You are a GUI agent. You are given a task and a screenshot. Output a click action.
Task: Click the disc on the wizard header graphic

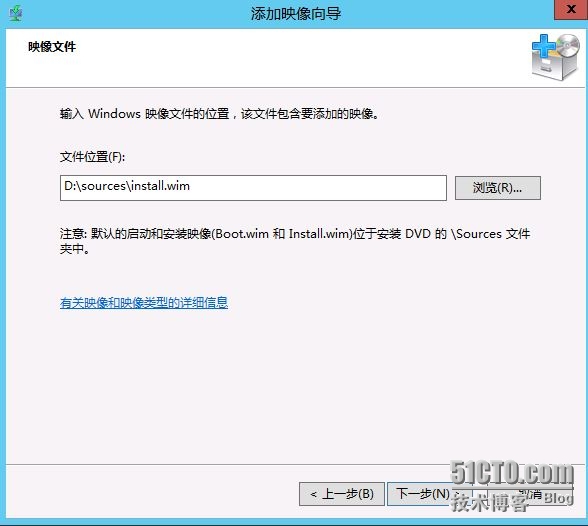pyautogui.click(x=568, y=45)
